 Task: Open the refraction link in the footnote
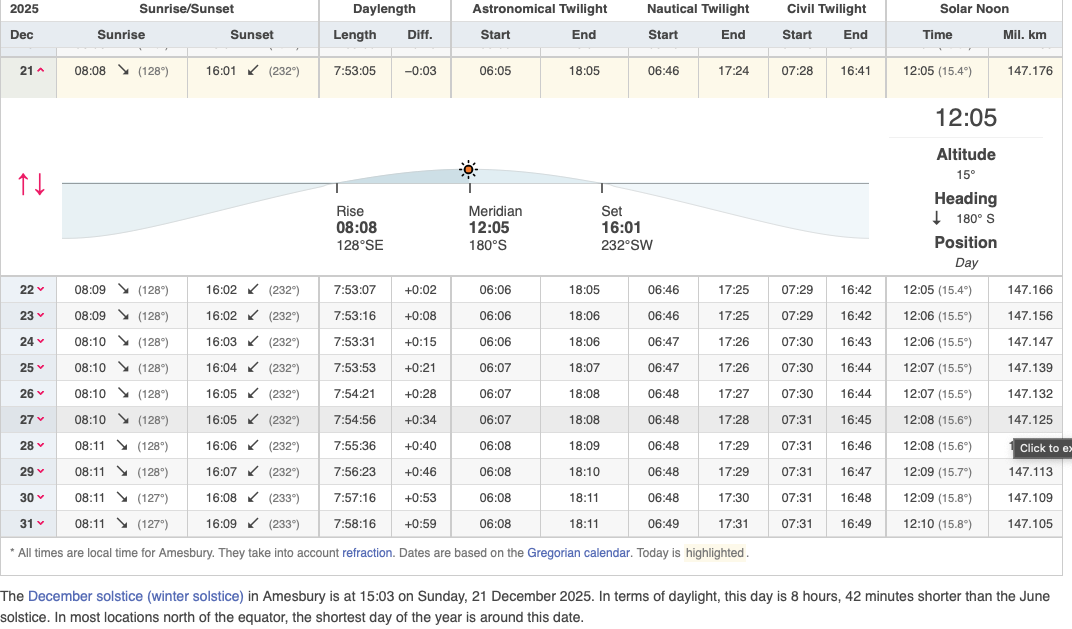point(367,552)
